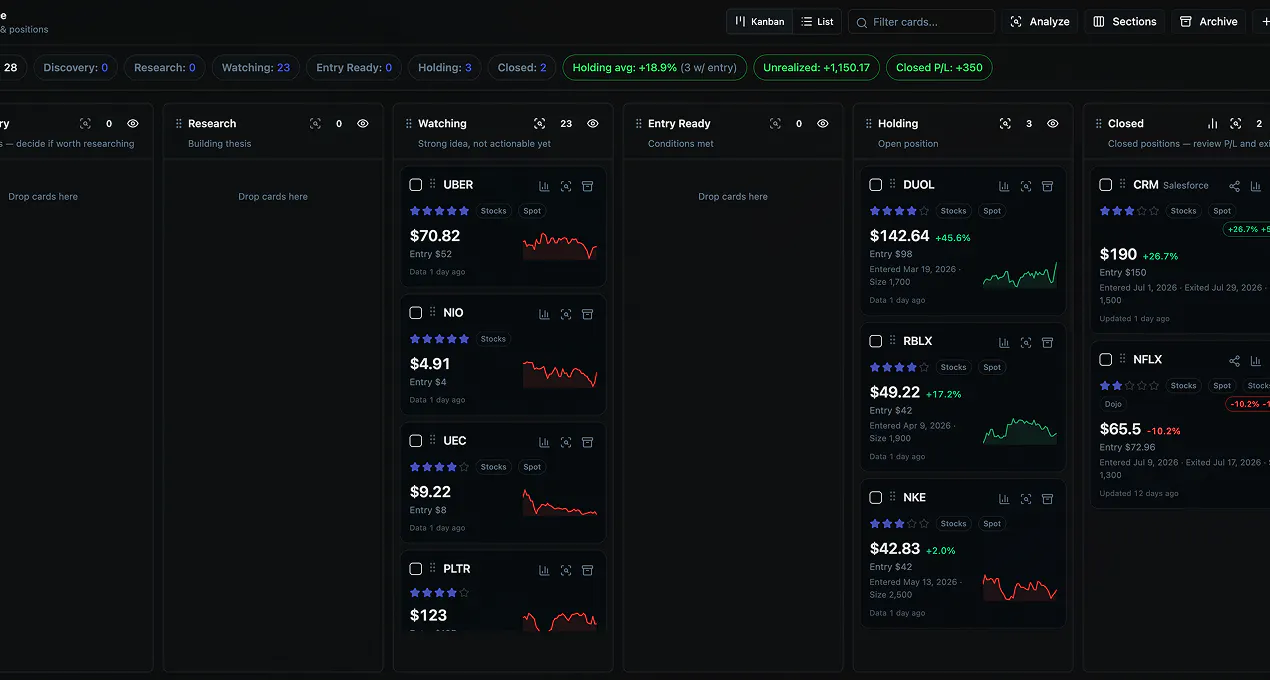Analyze the Watching column via scan icon
This screenshot has height=680, width=1270.
coord(540,124)
